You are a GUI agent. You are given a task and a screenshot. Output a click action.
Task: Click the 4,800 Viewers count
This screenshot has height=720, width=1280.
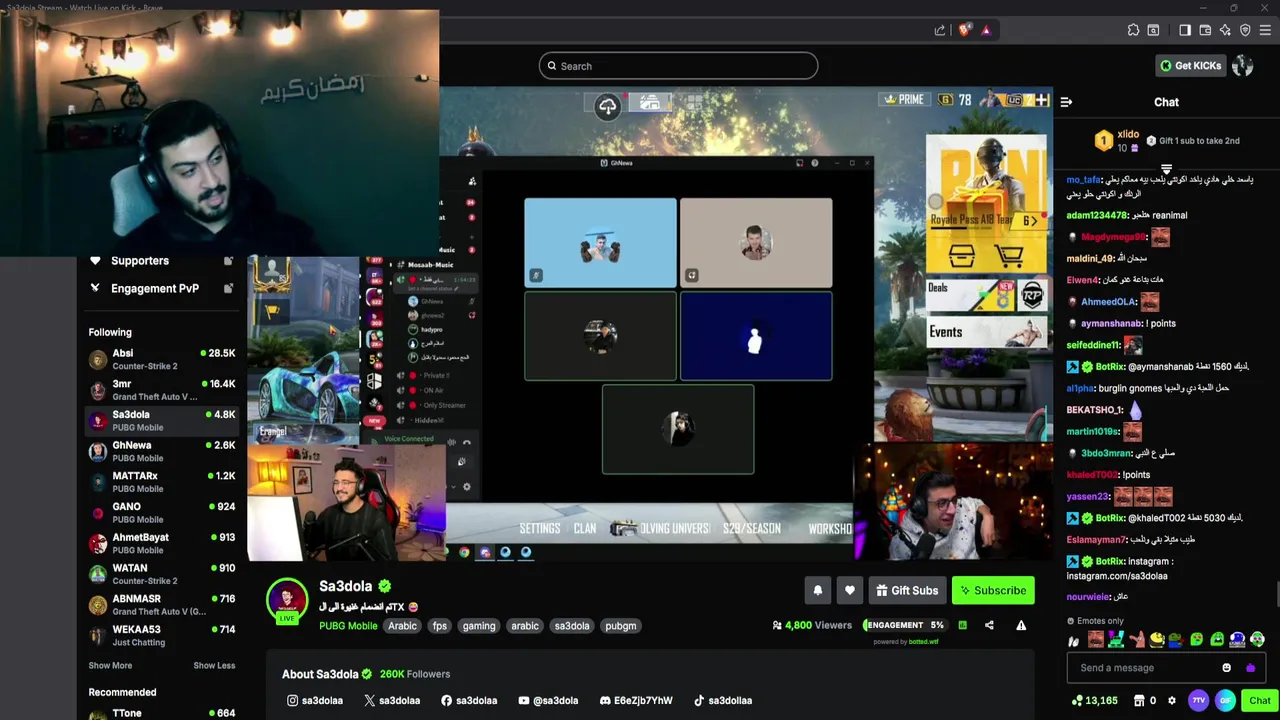tap(812, 625)
